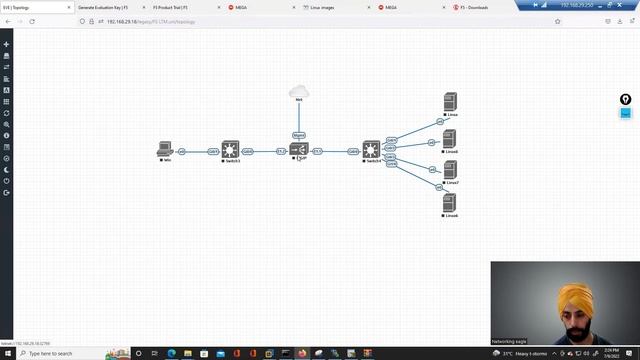Click the blue button below the lightbulb
Screen dimensions: 640x360
[625, 113]
